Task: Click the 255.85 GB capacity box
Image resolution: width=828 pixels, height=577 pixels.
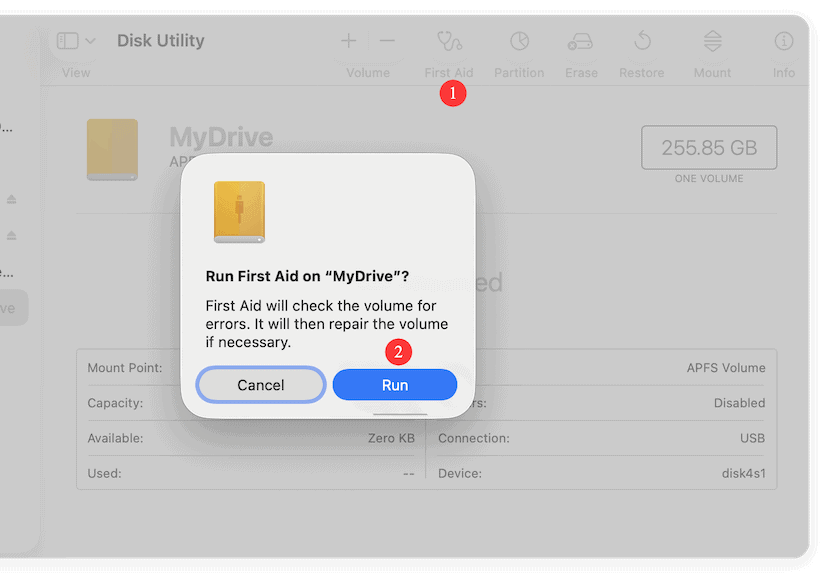Action: point(709,148)
